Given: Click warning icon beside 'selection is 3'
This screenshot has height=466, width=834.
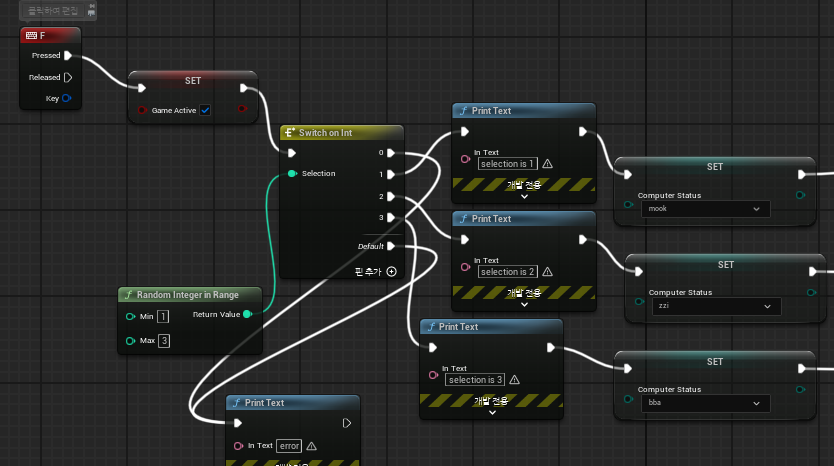Looking at the screenshot, I should coord(514,380).
